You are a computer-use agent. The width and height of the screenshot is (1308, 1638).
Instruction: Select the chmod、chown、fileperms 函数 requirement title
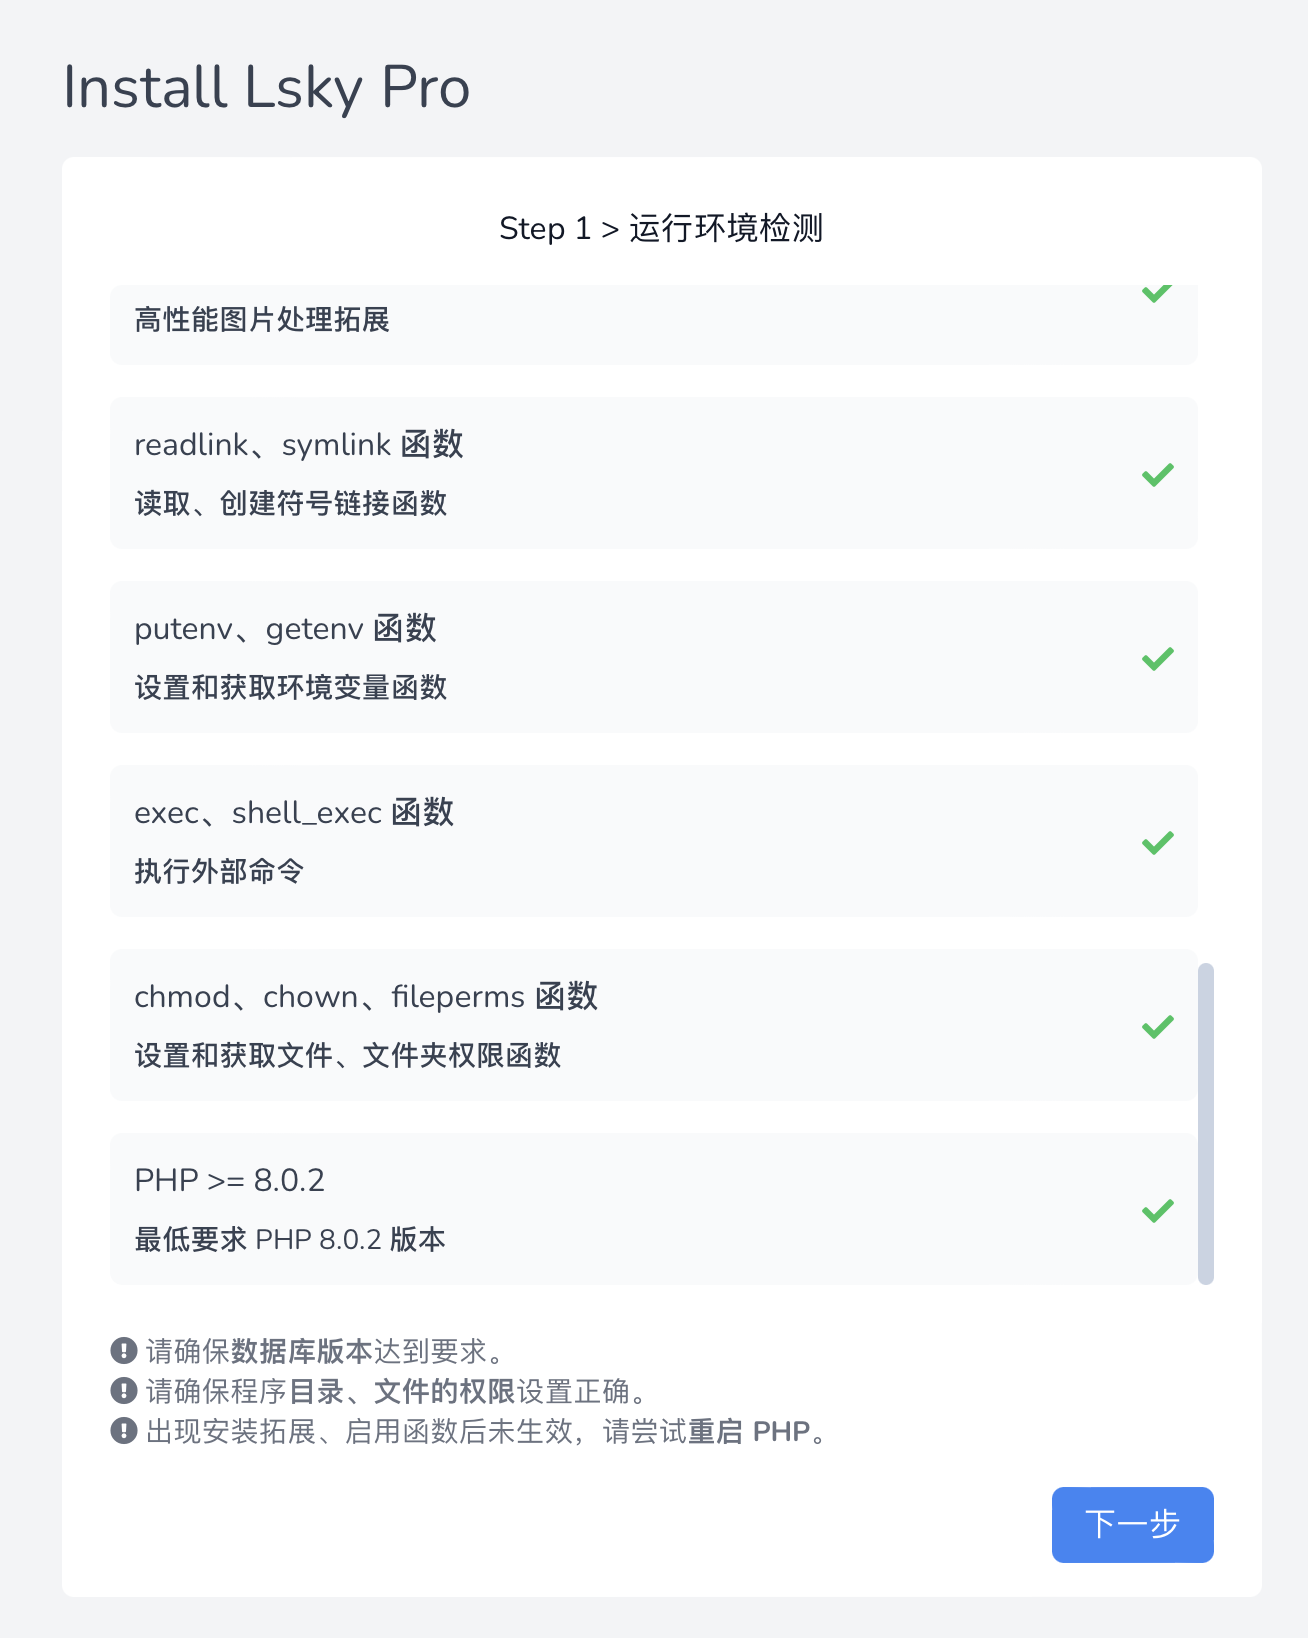click(x=366, y=996)
